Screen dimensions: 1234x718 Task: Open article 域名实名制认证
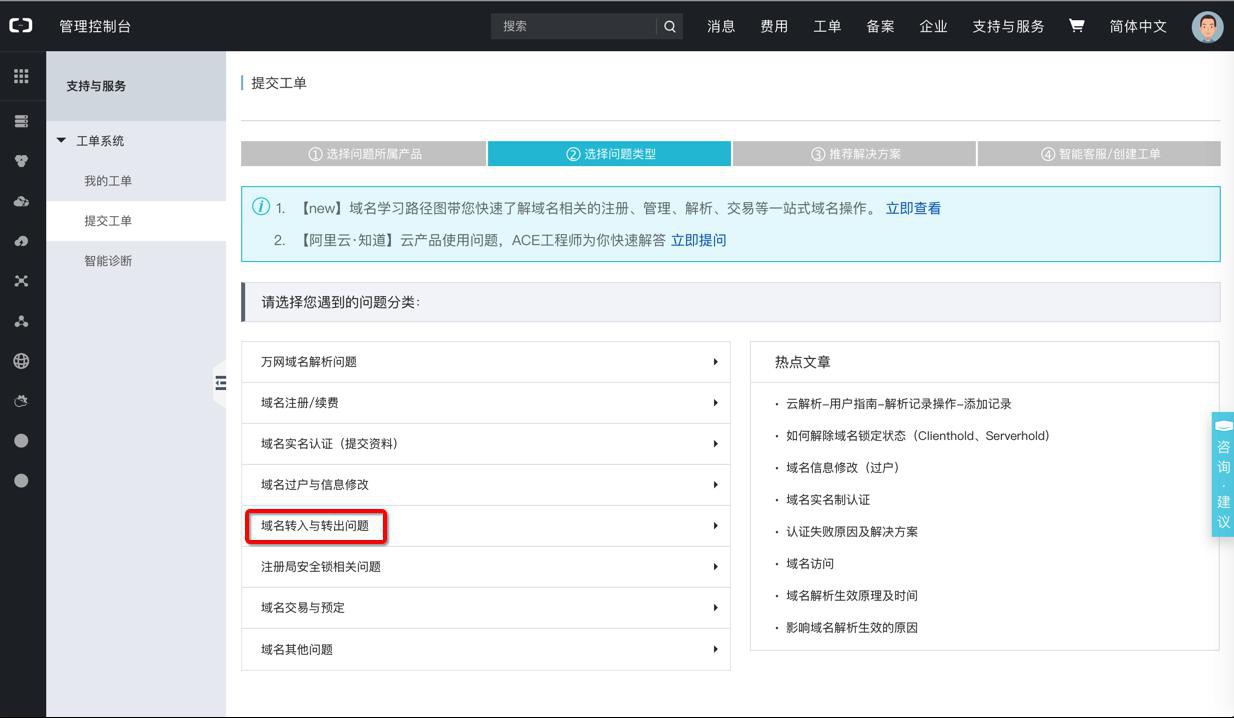[x=828, y=500]
